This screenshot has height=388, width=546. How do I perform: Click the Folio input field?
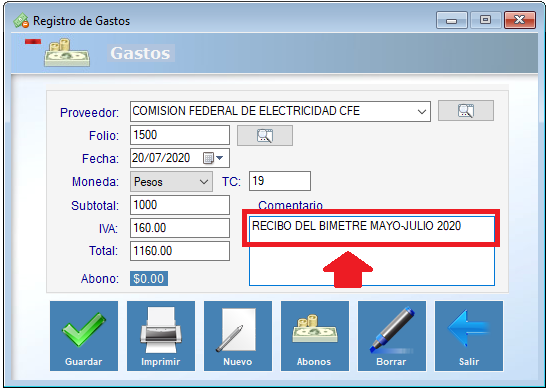pyautogui.click(x=180, y=135)
